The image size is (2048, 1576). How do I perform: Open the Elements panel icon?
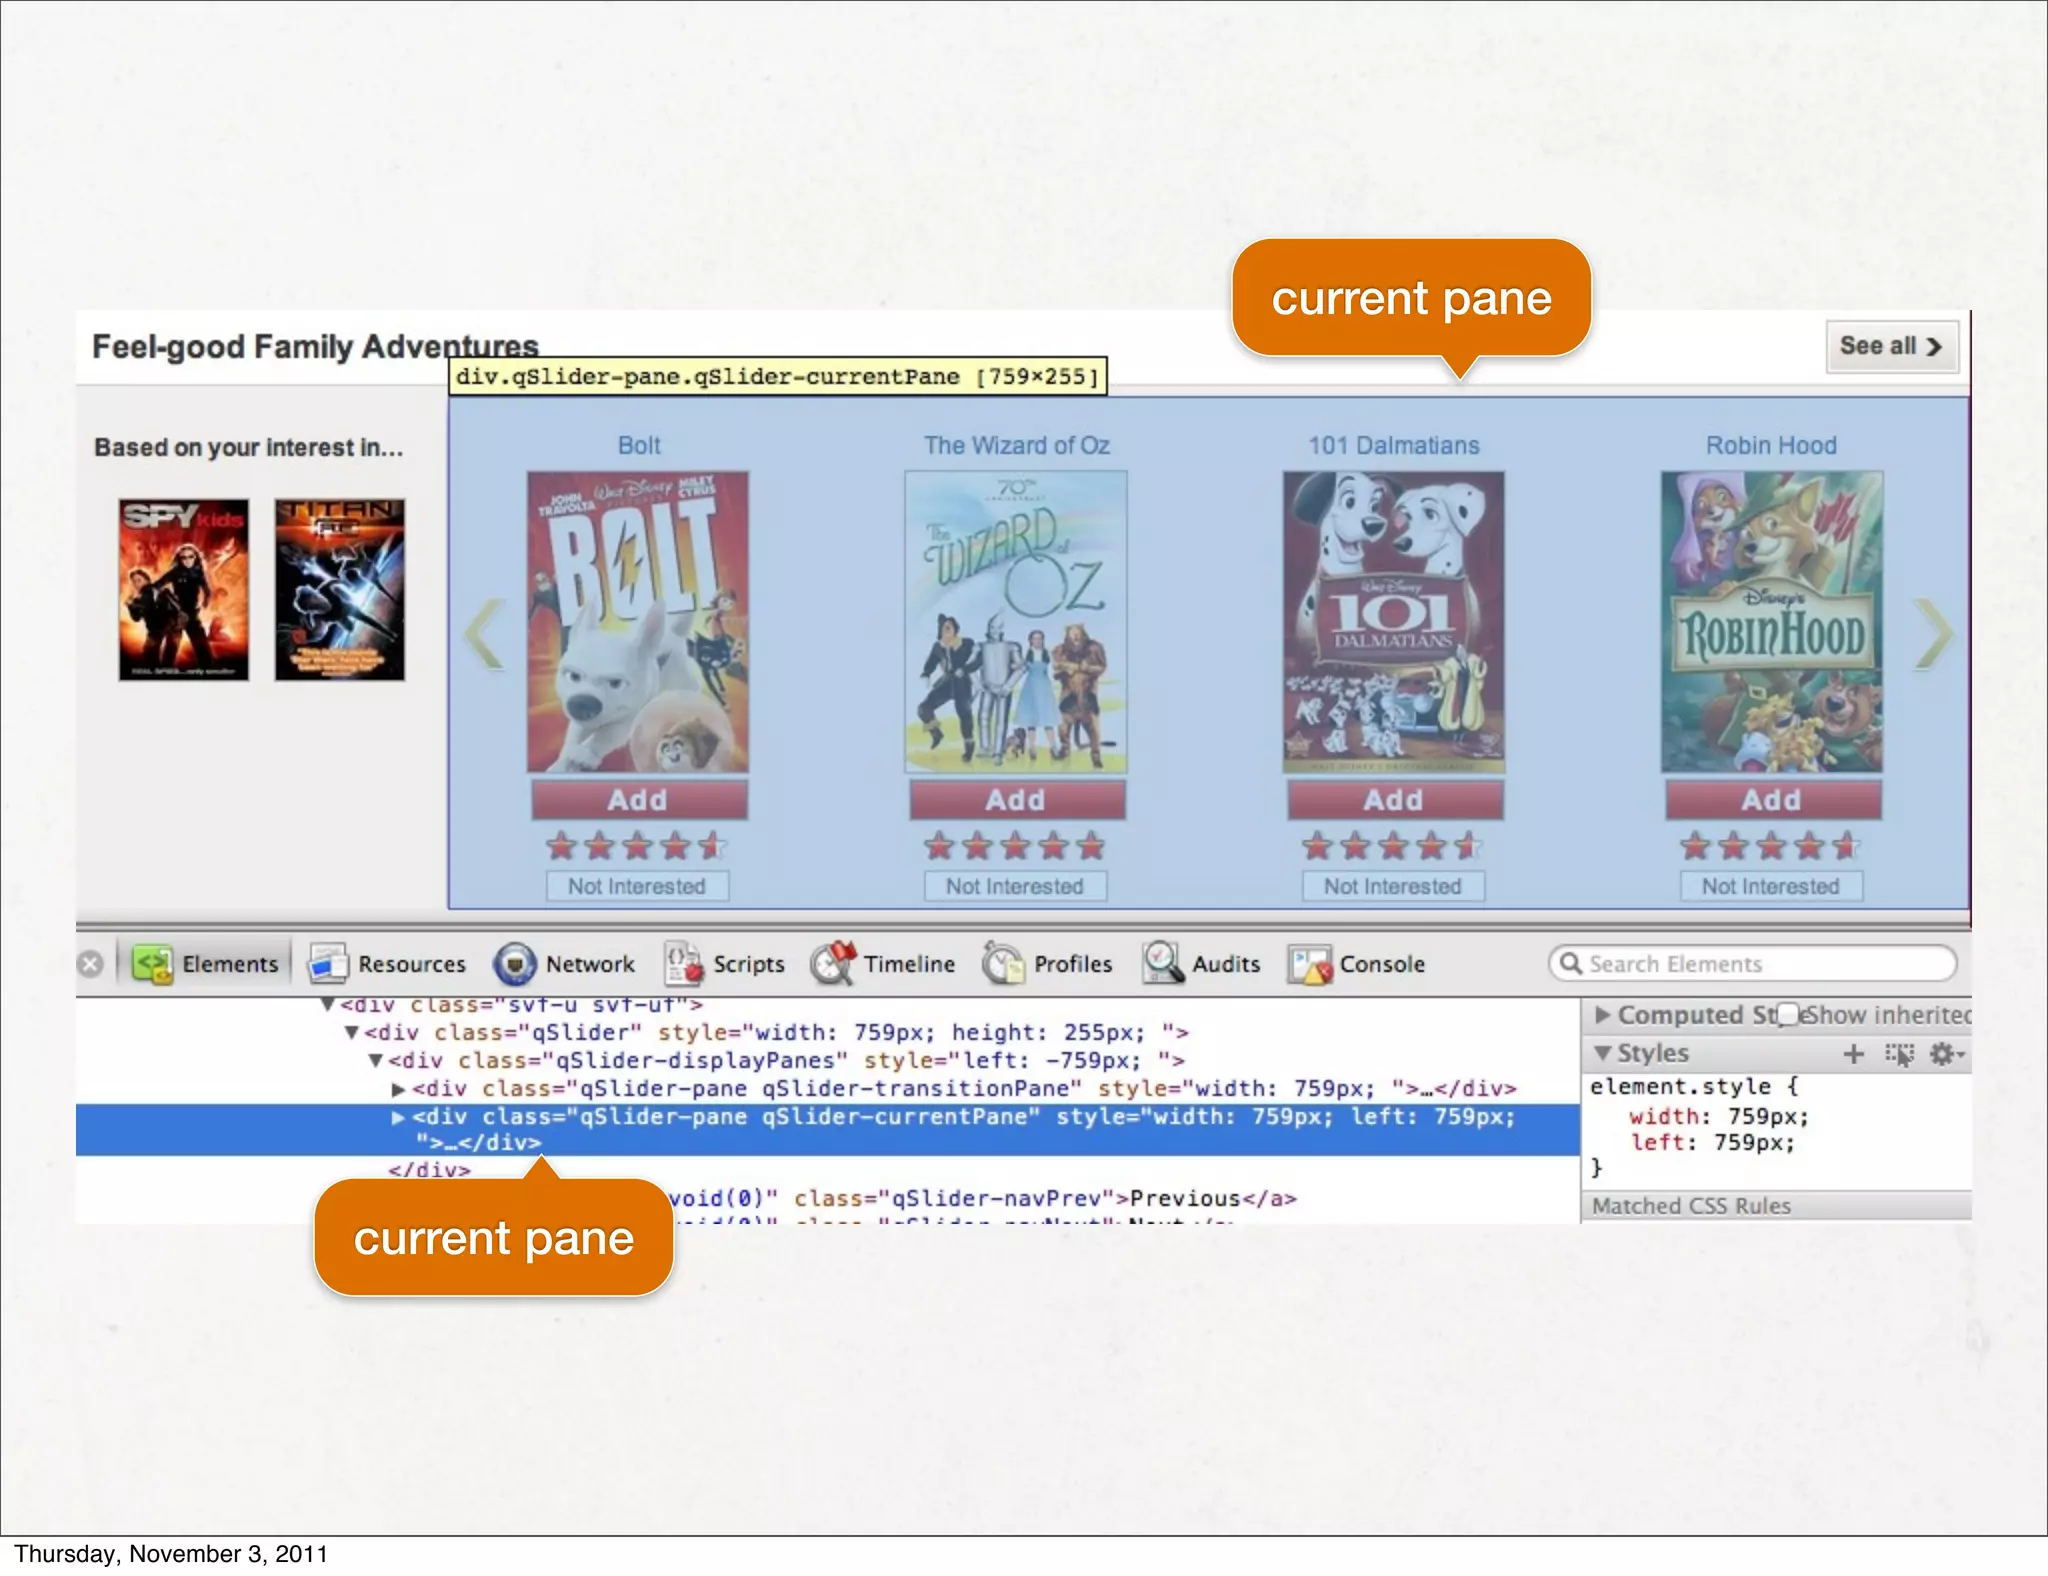(153, 964)
